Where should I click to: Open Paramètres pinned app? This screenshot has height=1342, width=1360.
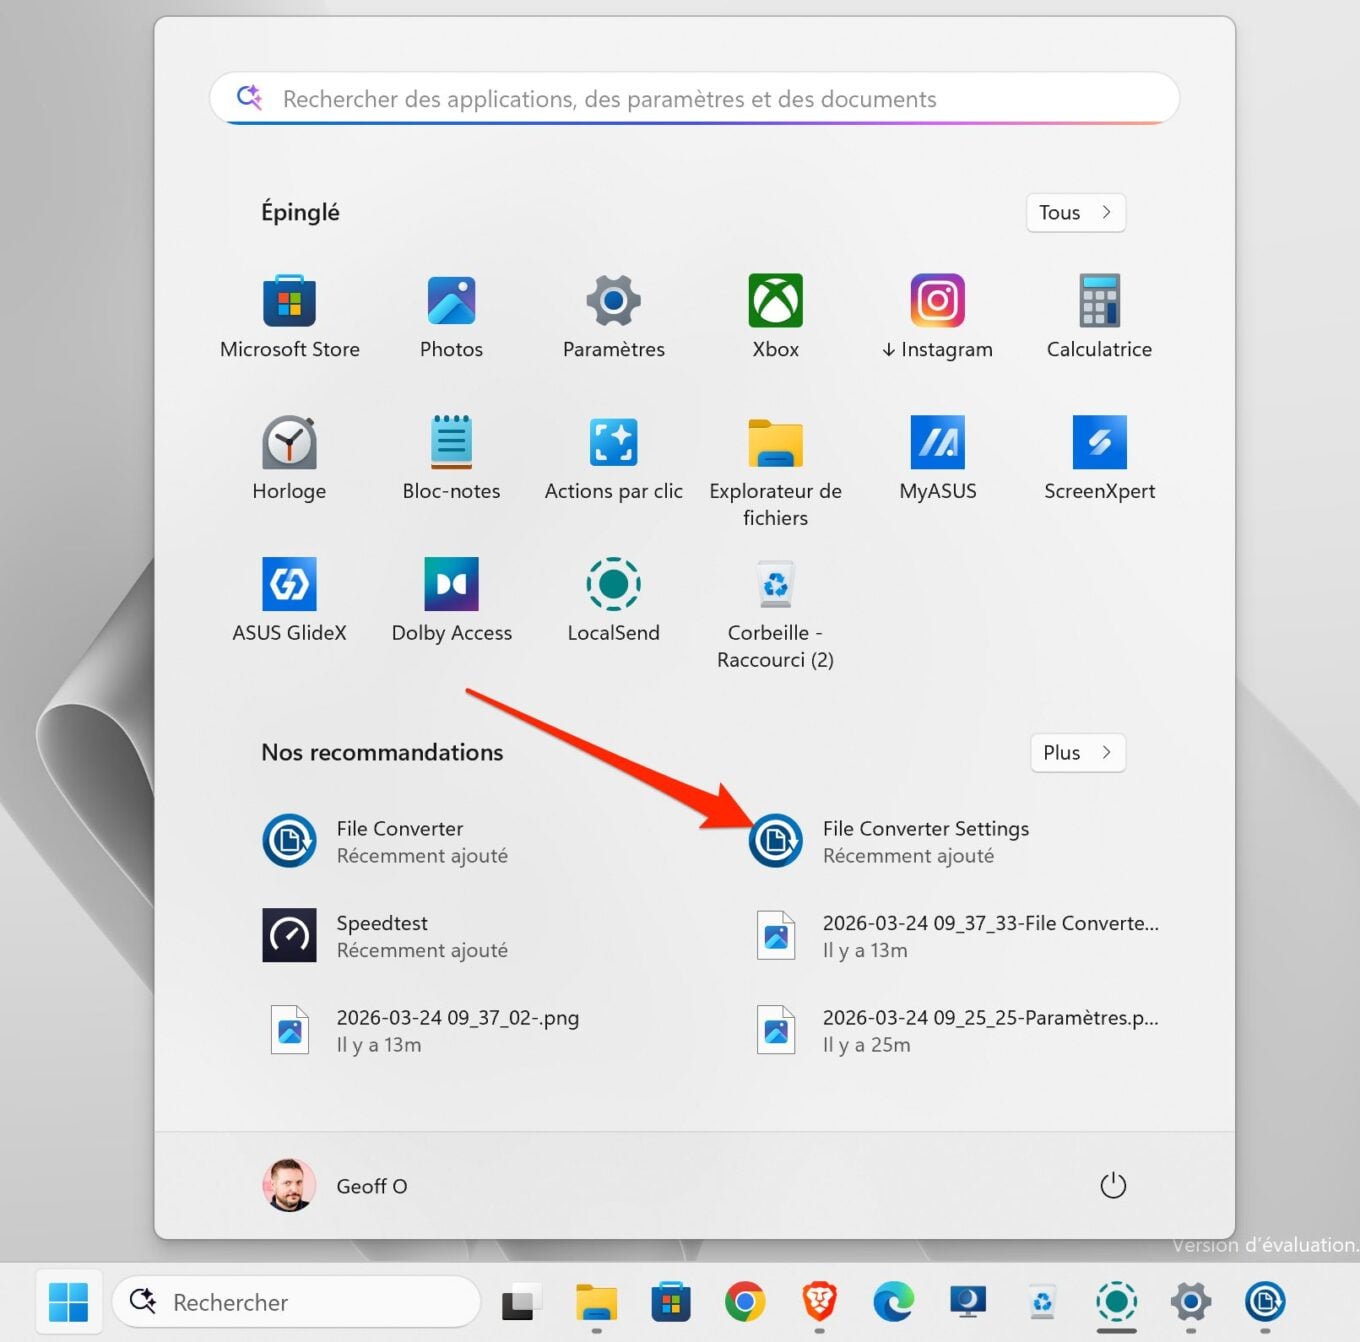pyautogui.click(x=613, y=316)
